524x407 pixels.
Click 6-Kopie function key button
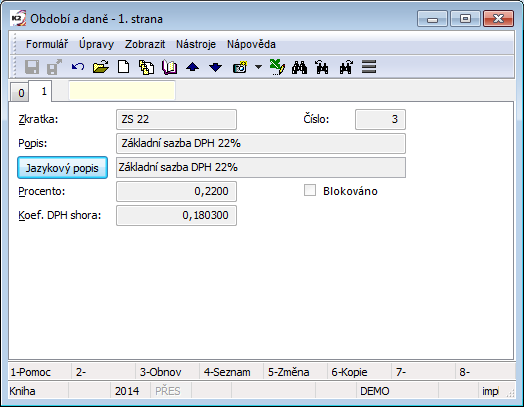[360, 372]
